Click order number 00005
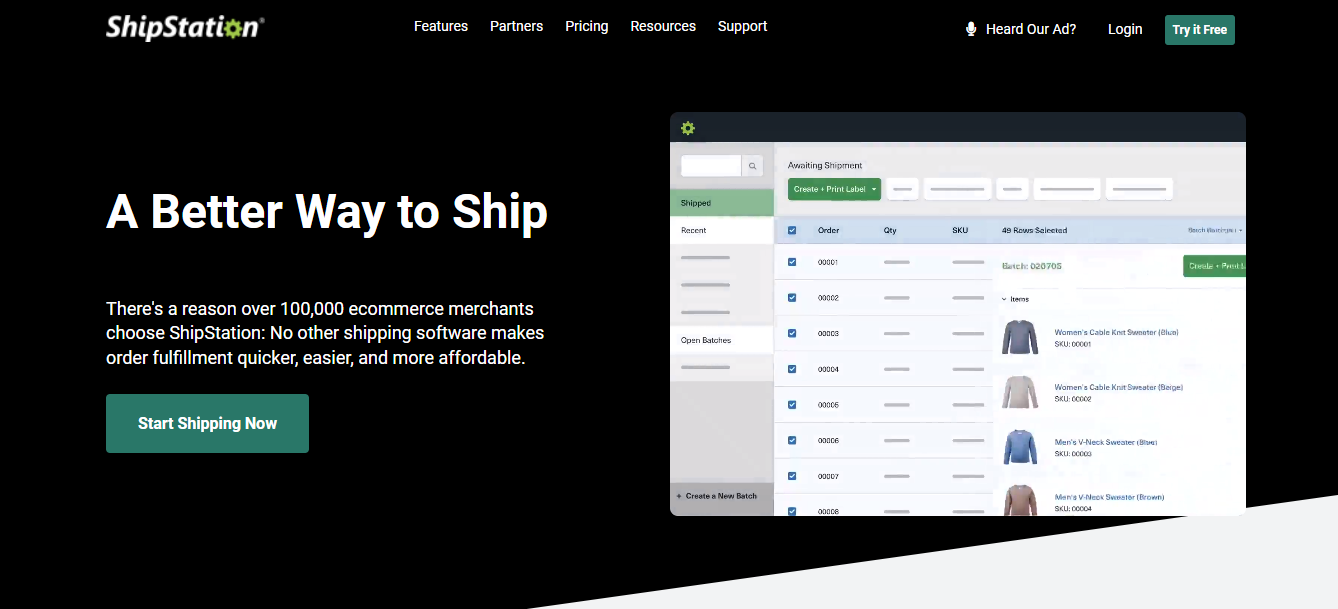Screen dimensions: 1338x609 tap(828, 405)
